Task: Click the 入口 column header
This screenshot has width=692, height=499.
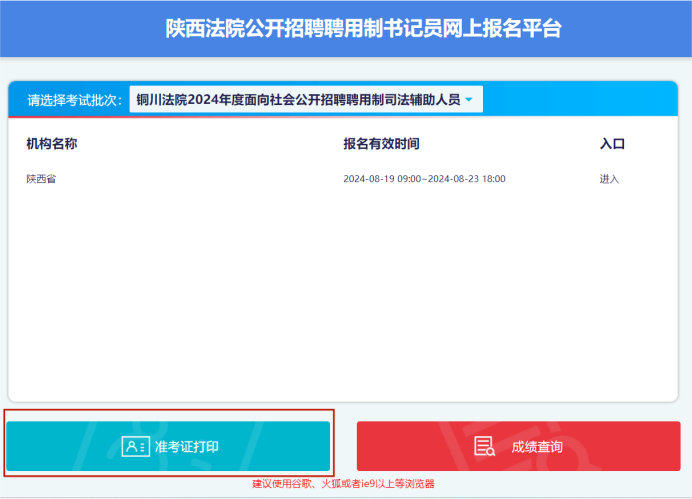Action: click(x=612, y=144)
